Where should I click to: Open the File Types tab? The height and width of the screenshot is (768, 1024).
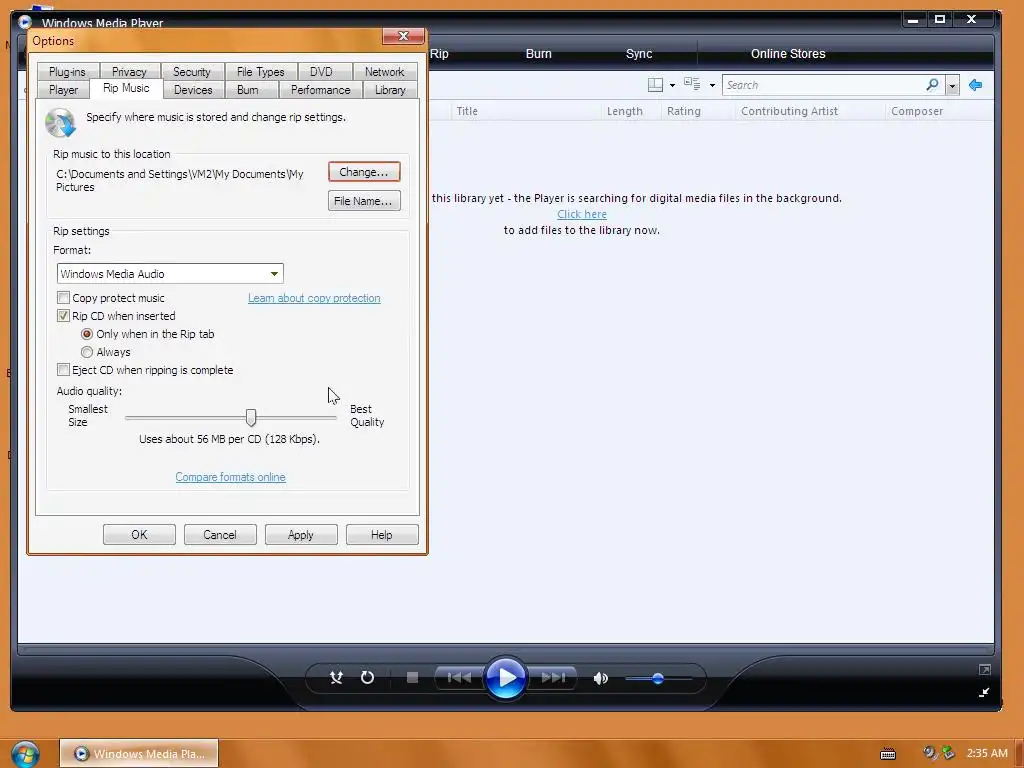click(x=261, y=72)
